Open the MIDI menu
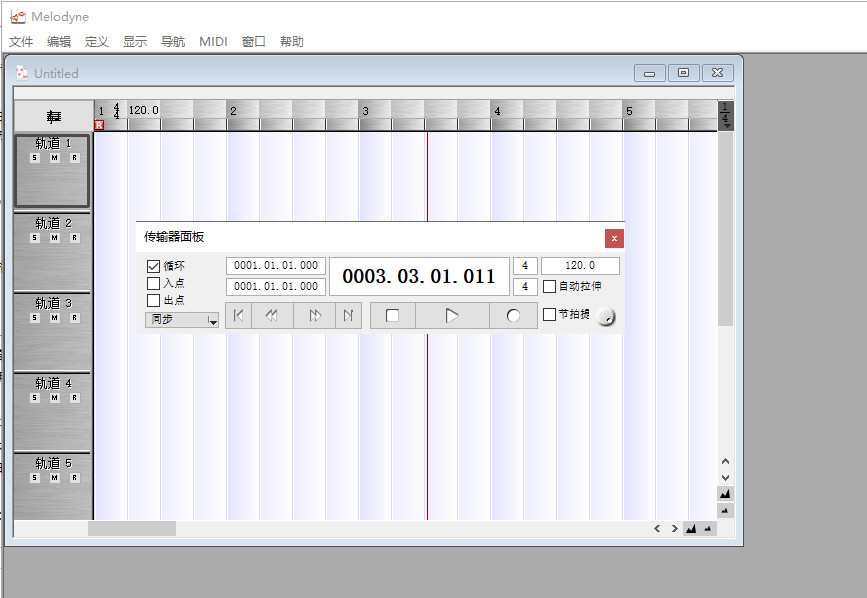This screenshot has width=867, height=598. coord(213,41)
